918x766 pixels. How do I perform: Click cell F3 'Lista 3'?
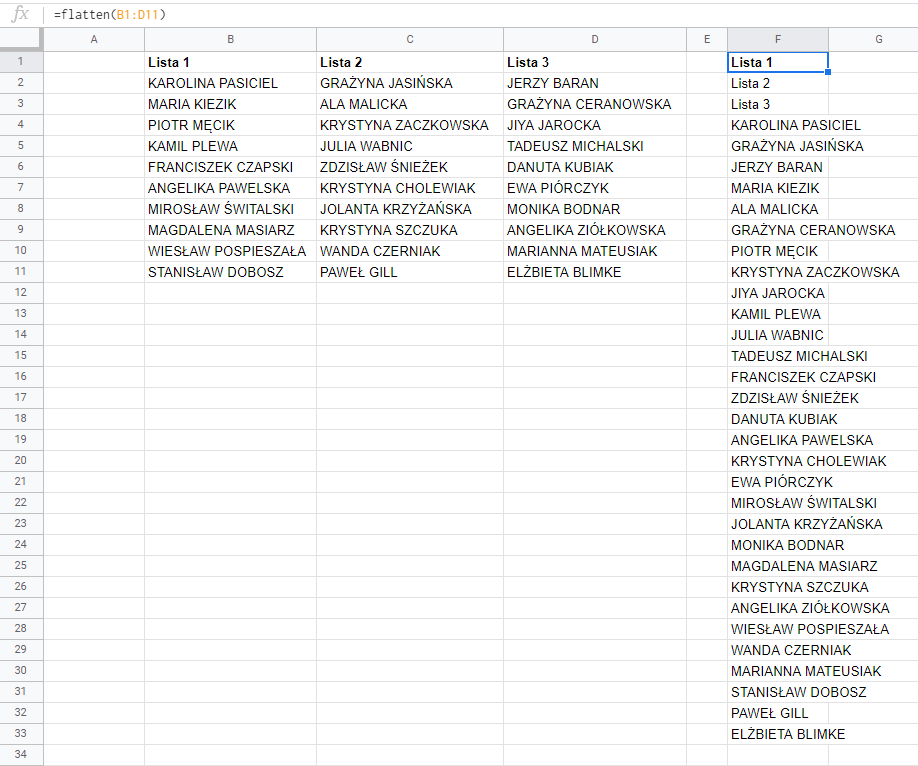click(x=777, y=104)
